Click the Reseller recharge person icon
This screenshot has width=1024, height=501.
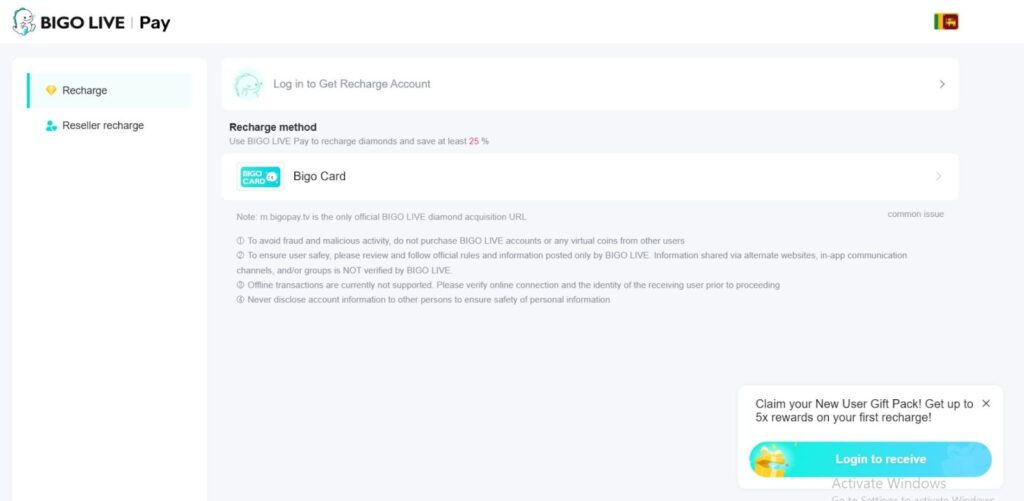point(51,126)
